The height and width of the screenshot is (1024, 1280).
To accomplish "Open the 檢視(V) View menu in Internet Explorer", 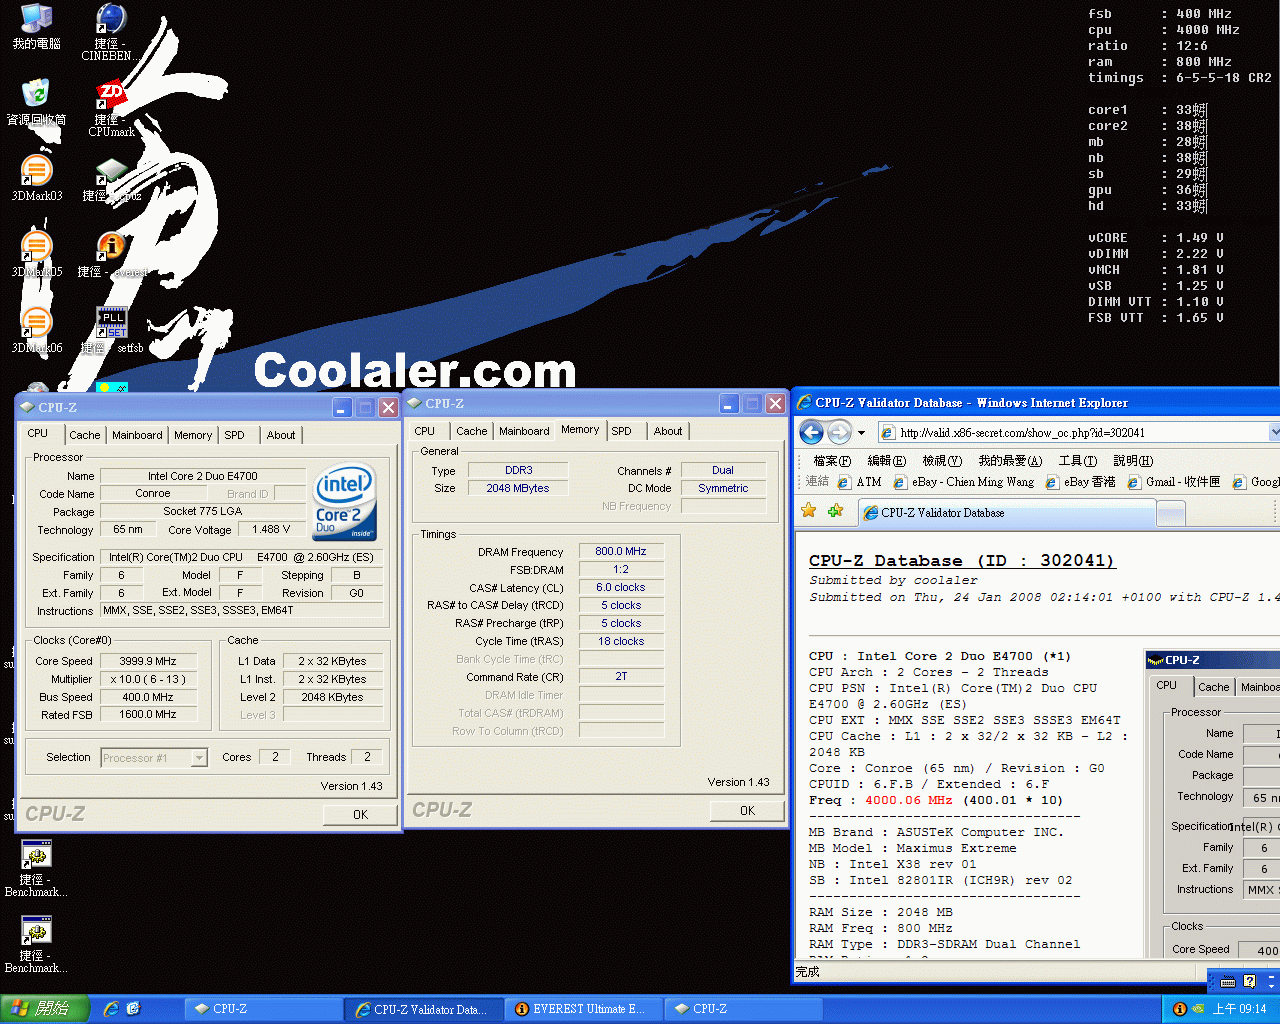I will [942, 461].
